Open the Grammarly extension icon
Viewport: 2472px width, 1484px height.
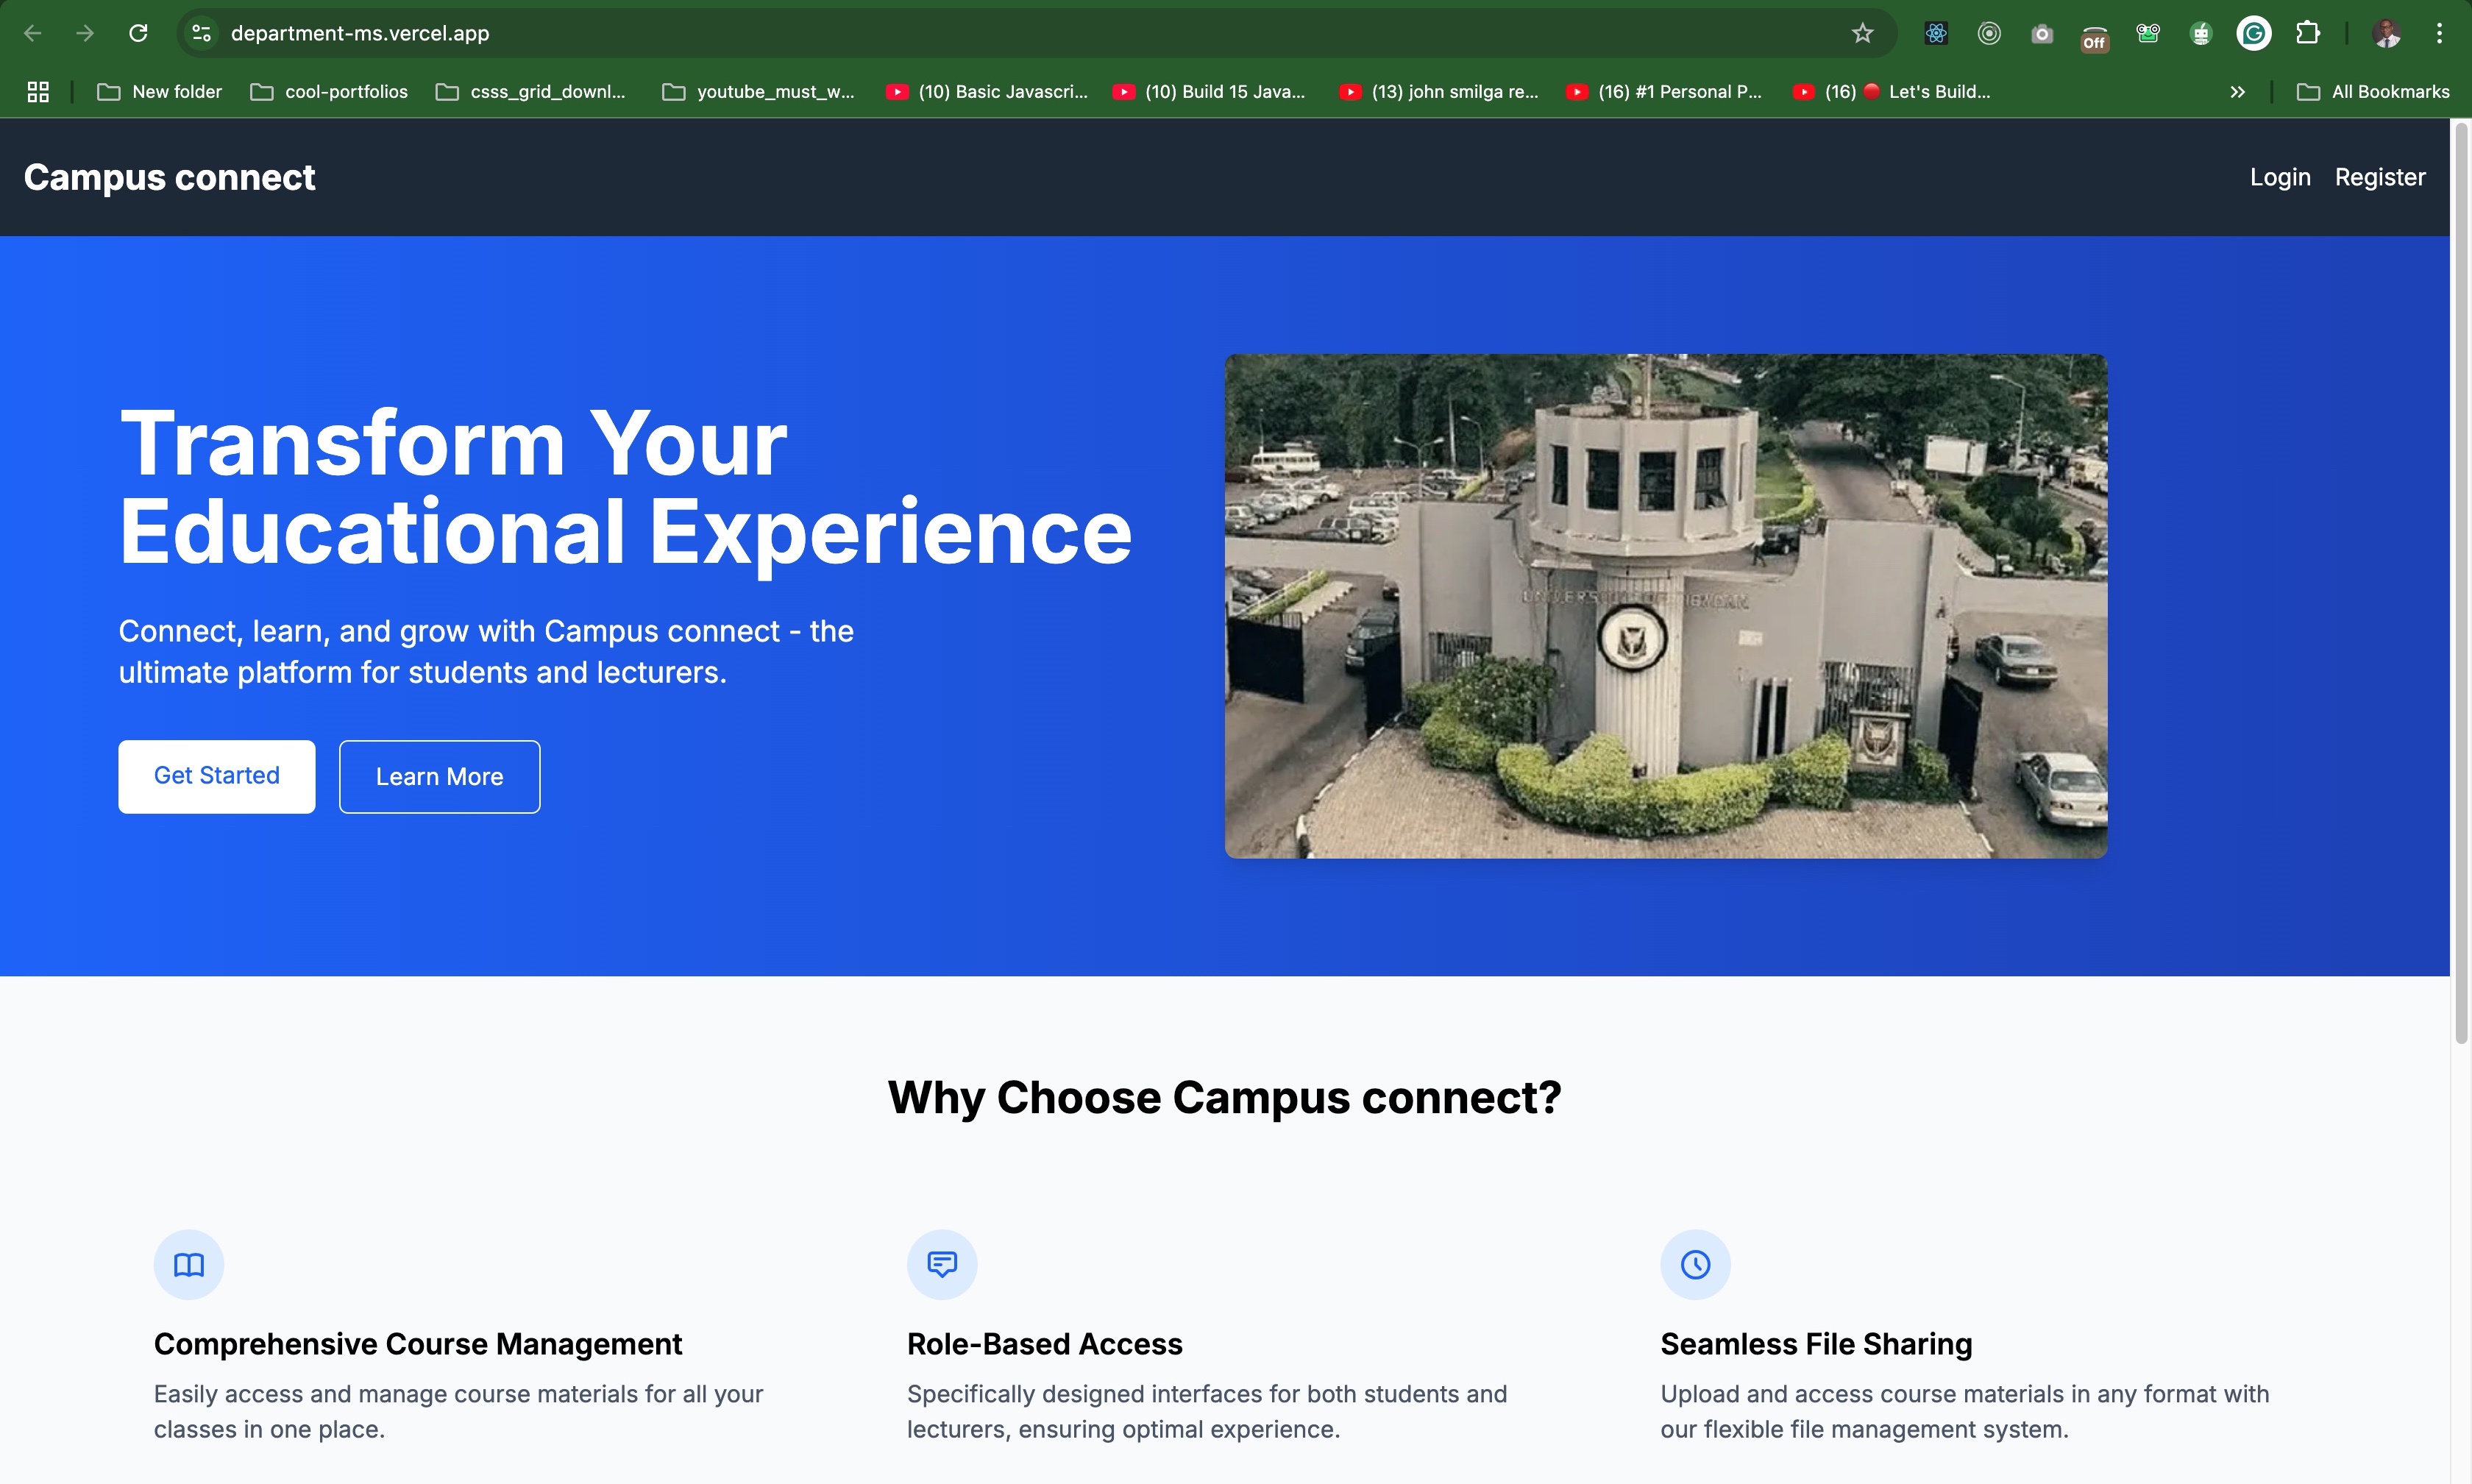pyautogui.click(x=2253, y=33)
